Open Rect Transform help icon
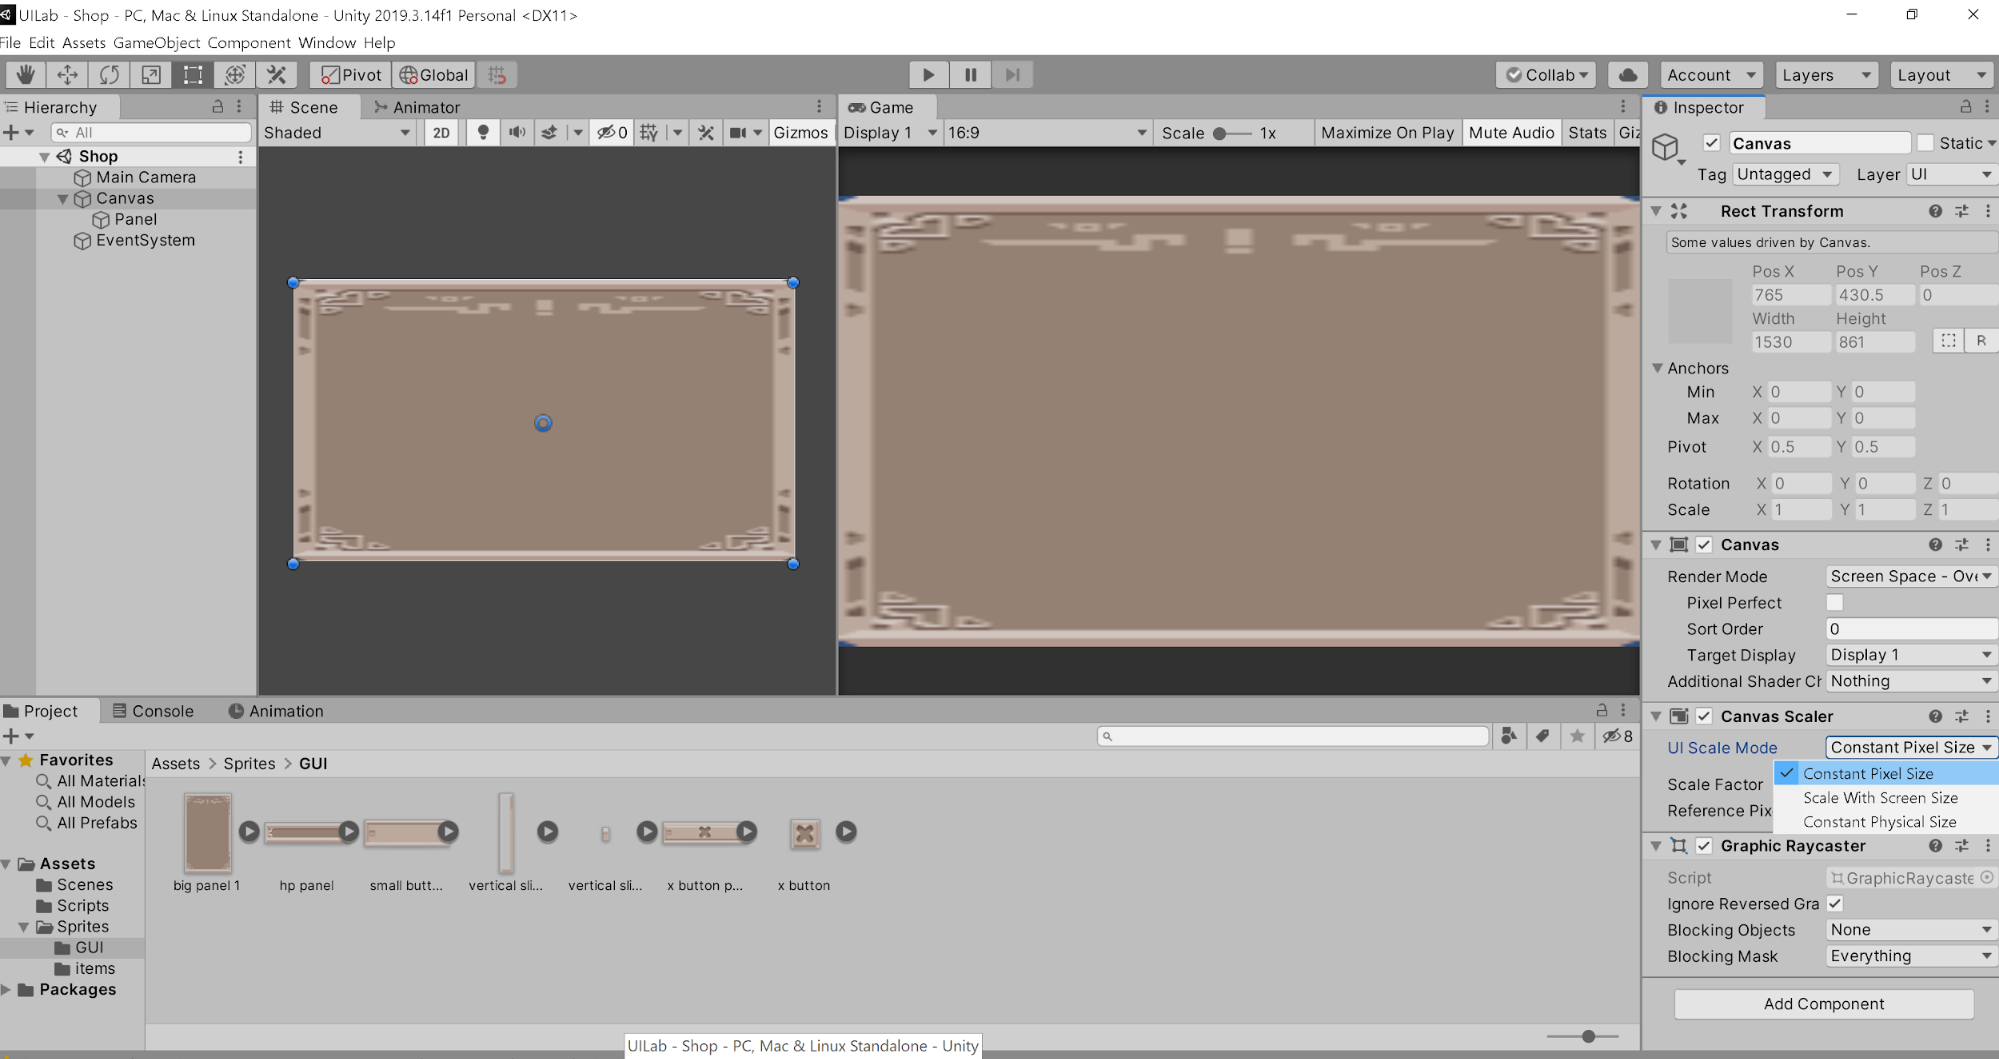This screenshot has height=1059, width=1999. (1935, 211)
